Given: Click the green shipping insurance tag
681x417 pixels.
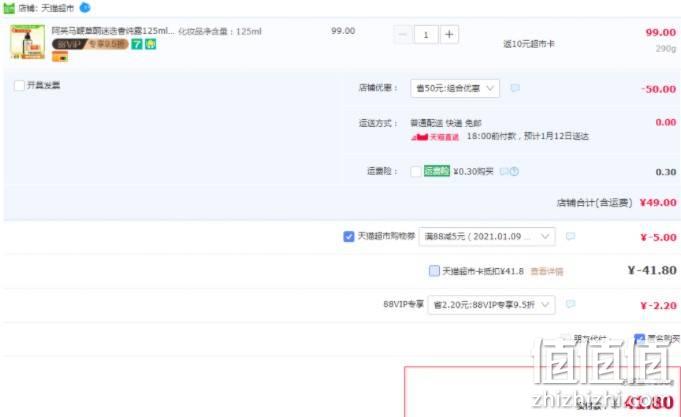Looking at the screenshot, I should point(436,171).
